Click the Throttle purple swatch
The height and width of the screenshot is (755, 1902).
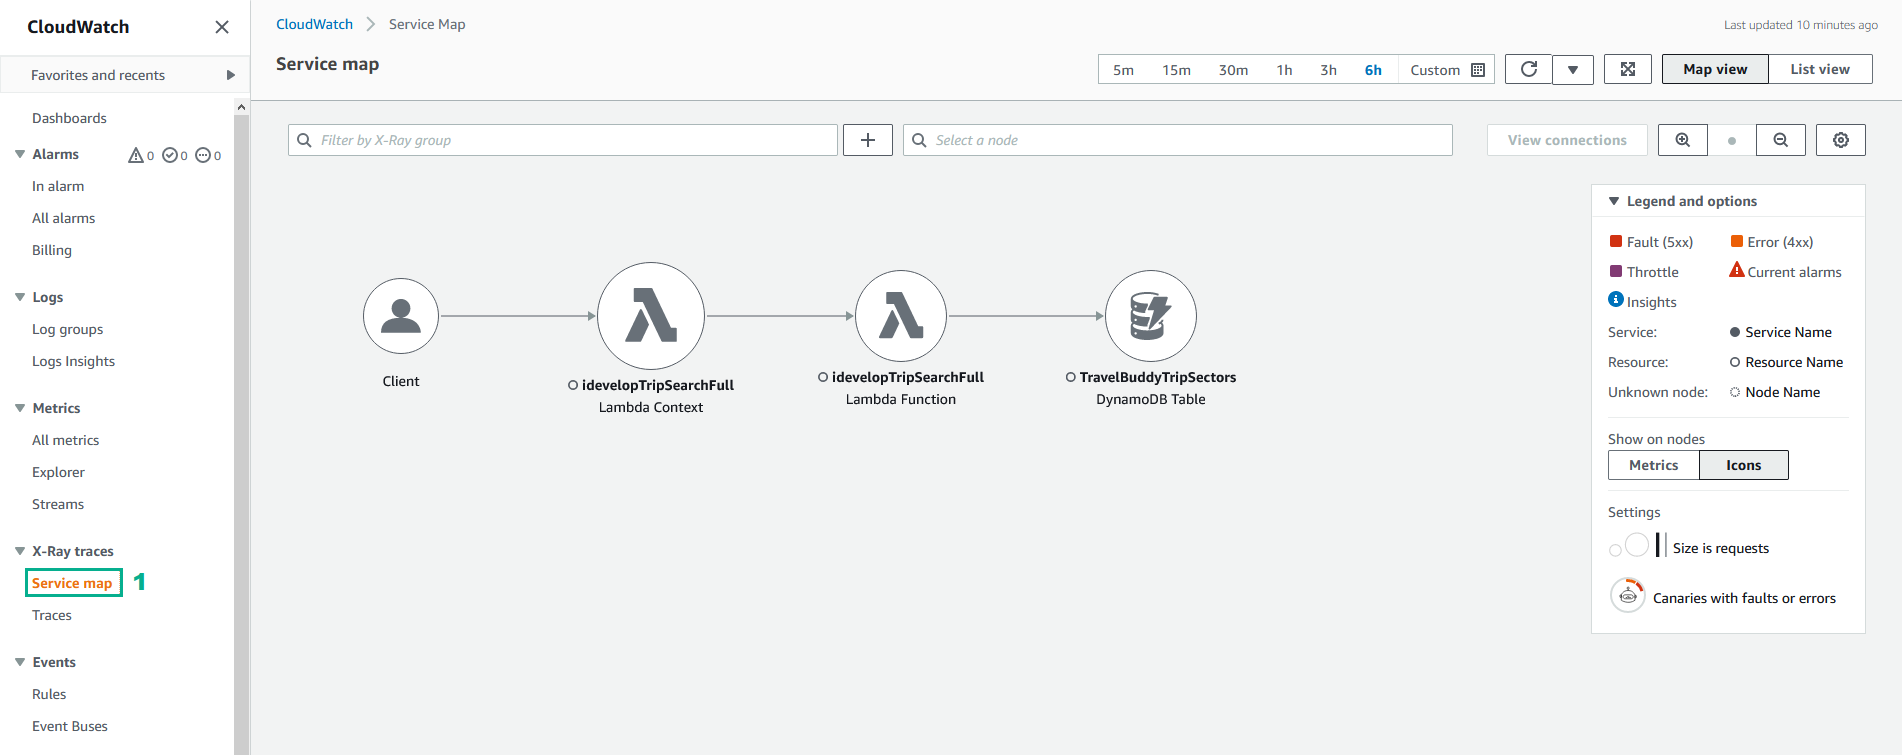1616,271
